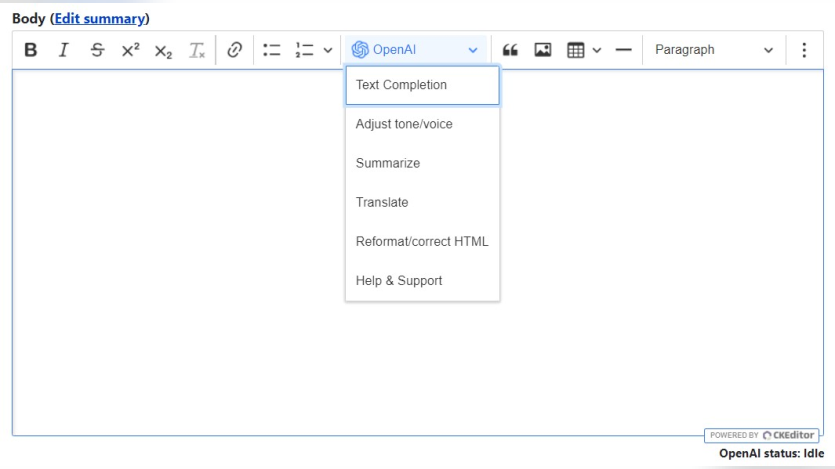Insert a link with the link icon
This screenshot has width=835, height=469.
coord(234,50)
